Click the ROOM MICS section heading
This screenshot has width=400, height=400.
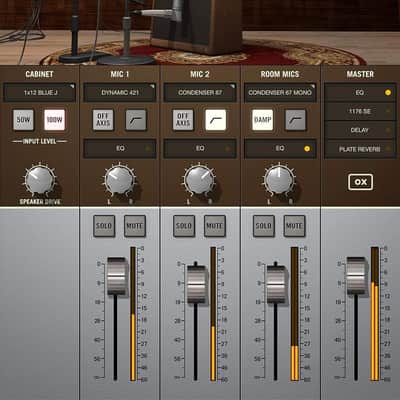tap(280, 74)
